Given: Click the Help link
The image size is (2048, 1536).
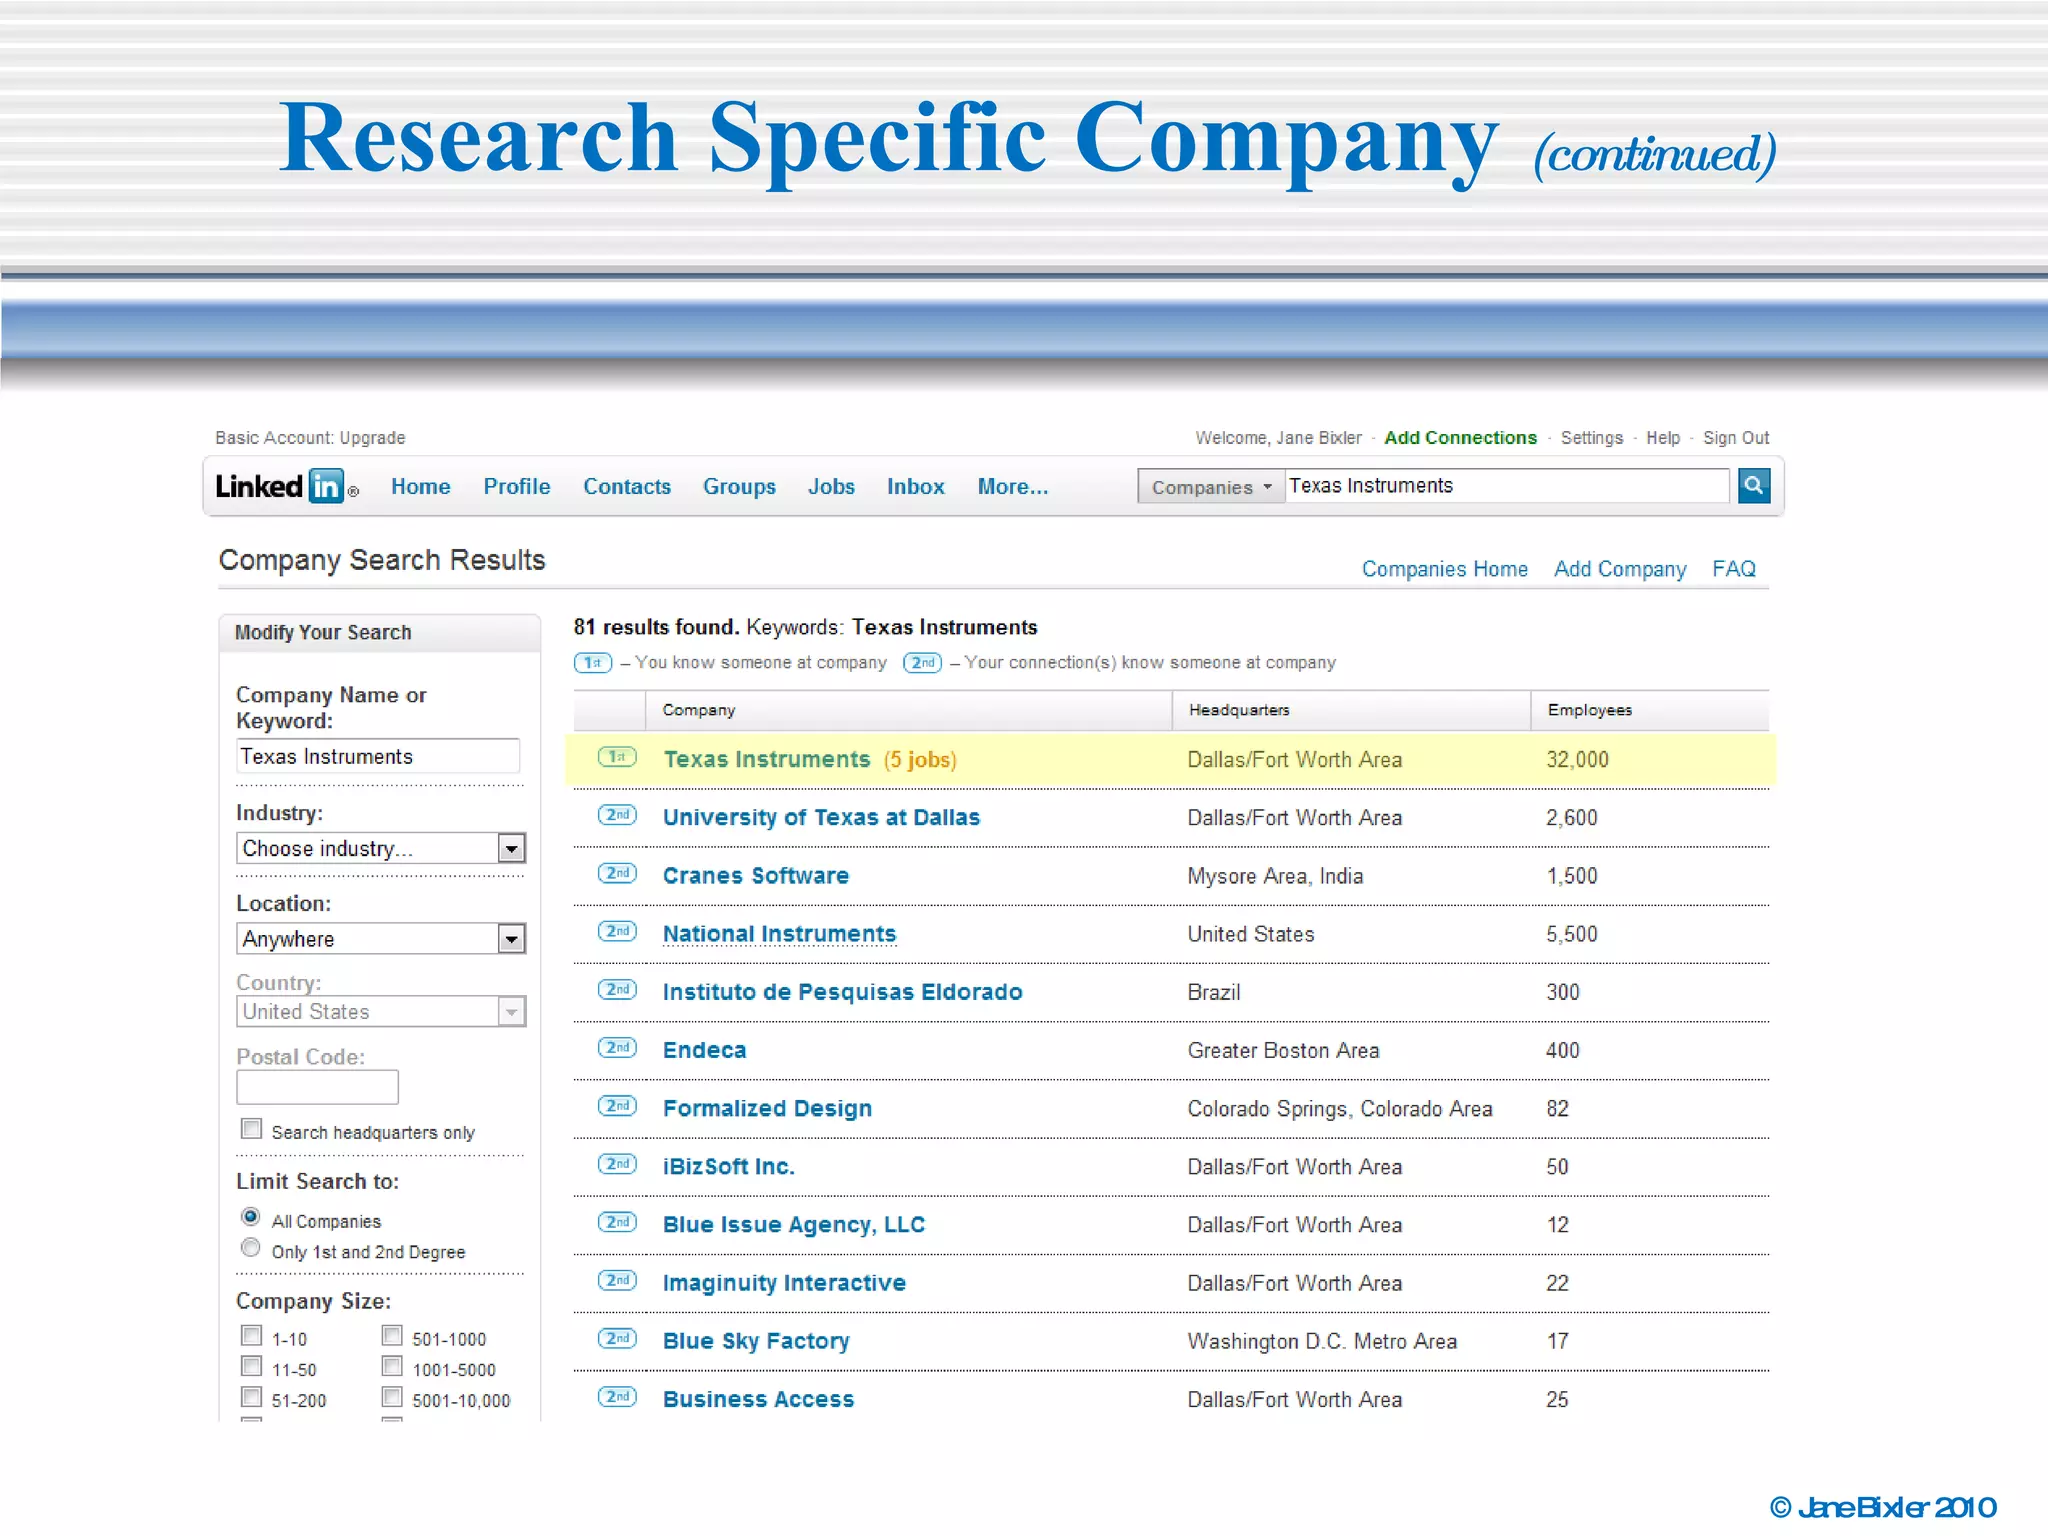Looking at the screenshot, I should point(1663,438).
